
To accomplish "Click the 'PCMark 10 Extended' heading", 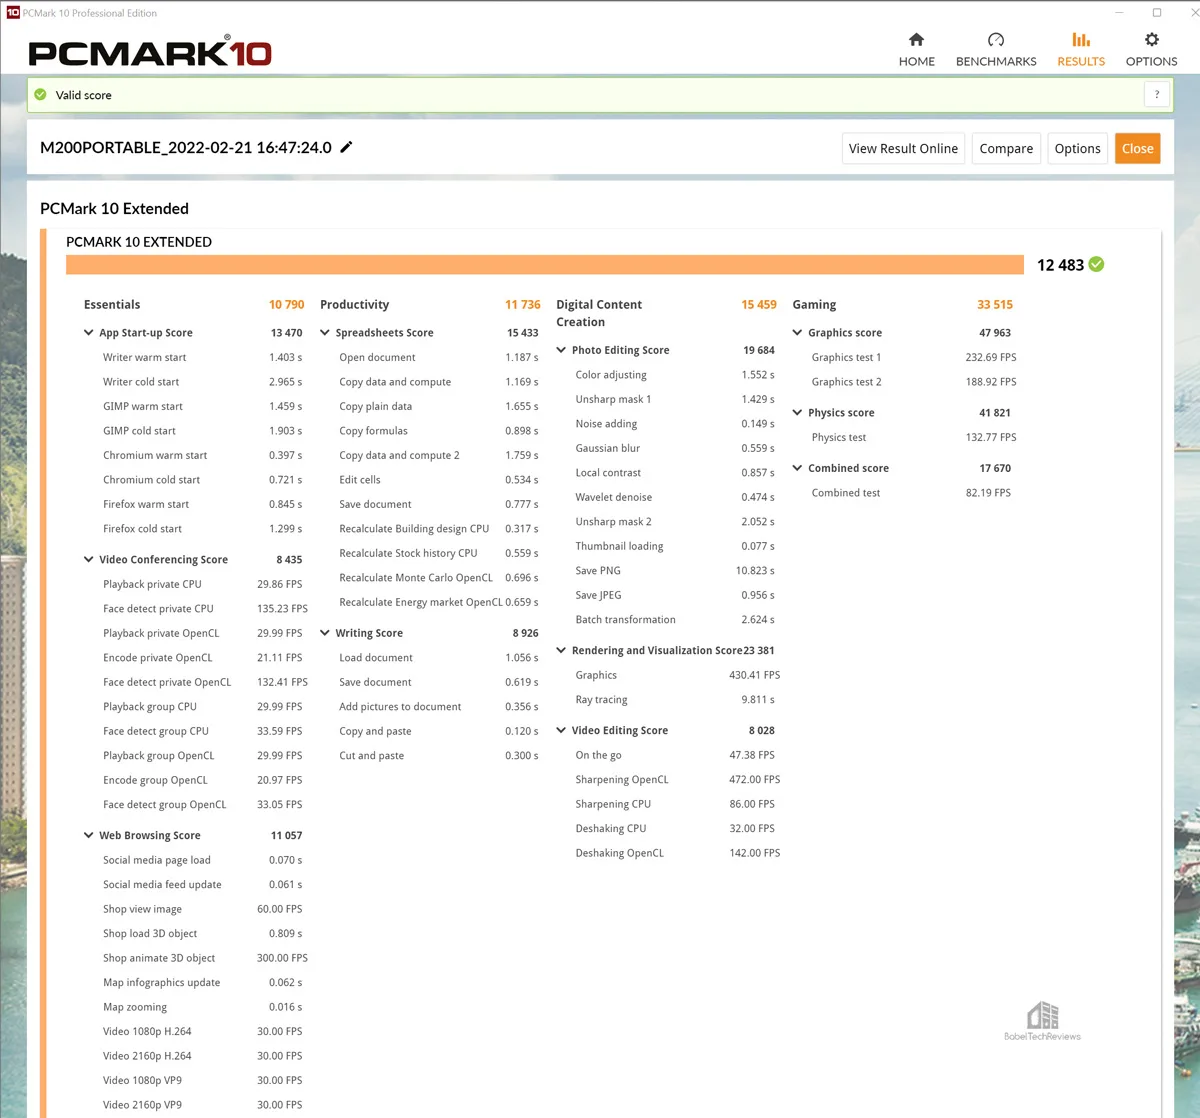I will [x=114, y=208].
